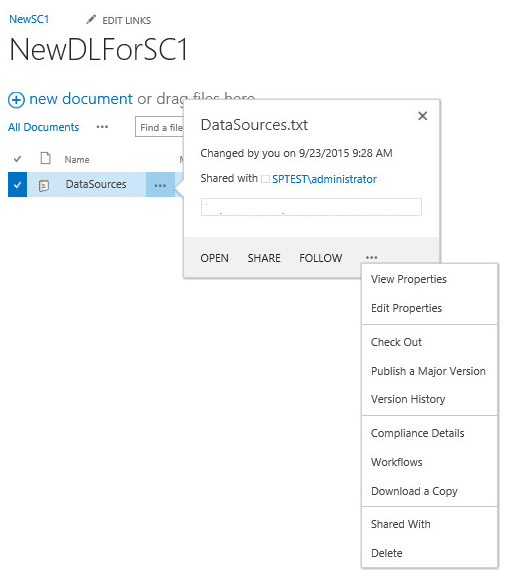Click the ellipsis beside DataSources row
The height and width of the screenshot is (575, 508).
[x=160, y=185]
